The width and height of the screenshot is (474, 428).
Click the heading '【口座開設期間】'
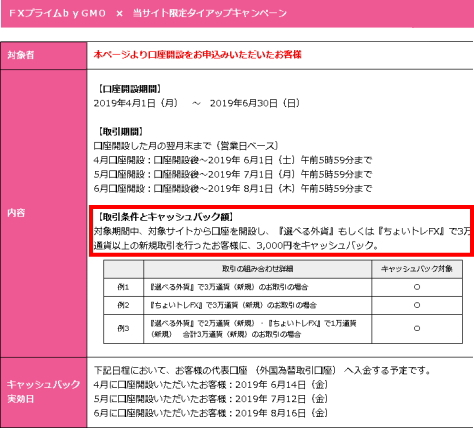point(129,89)
